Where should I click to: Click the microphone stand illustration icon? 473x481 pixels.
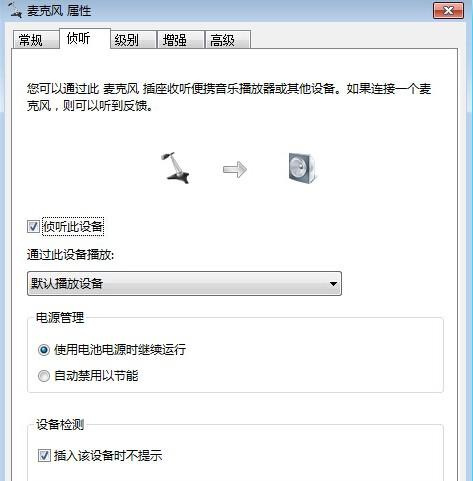point(175,168)
